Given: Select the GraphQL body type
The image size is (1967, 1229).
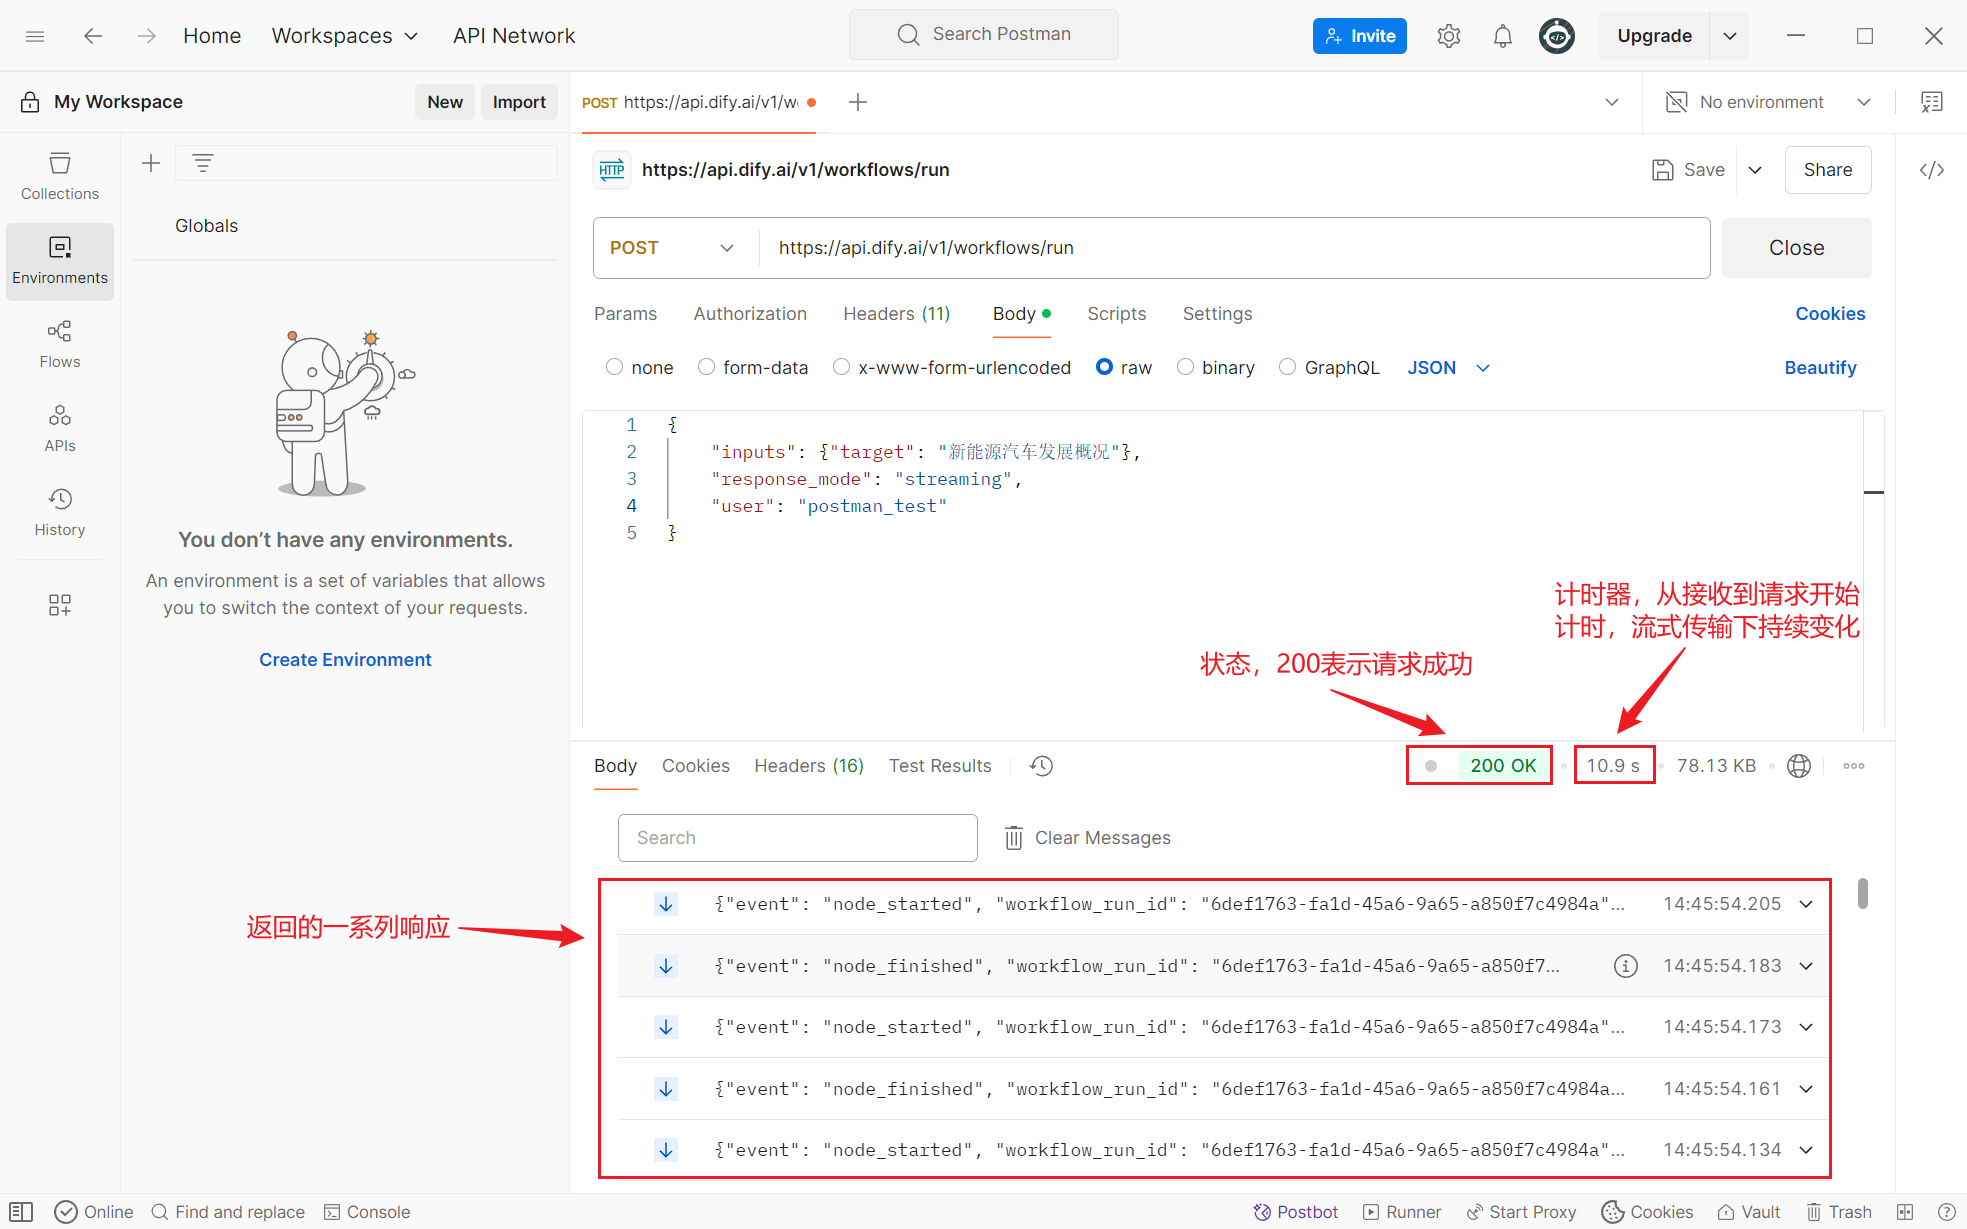Looking at the screenshot, I should (1287, 367).
